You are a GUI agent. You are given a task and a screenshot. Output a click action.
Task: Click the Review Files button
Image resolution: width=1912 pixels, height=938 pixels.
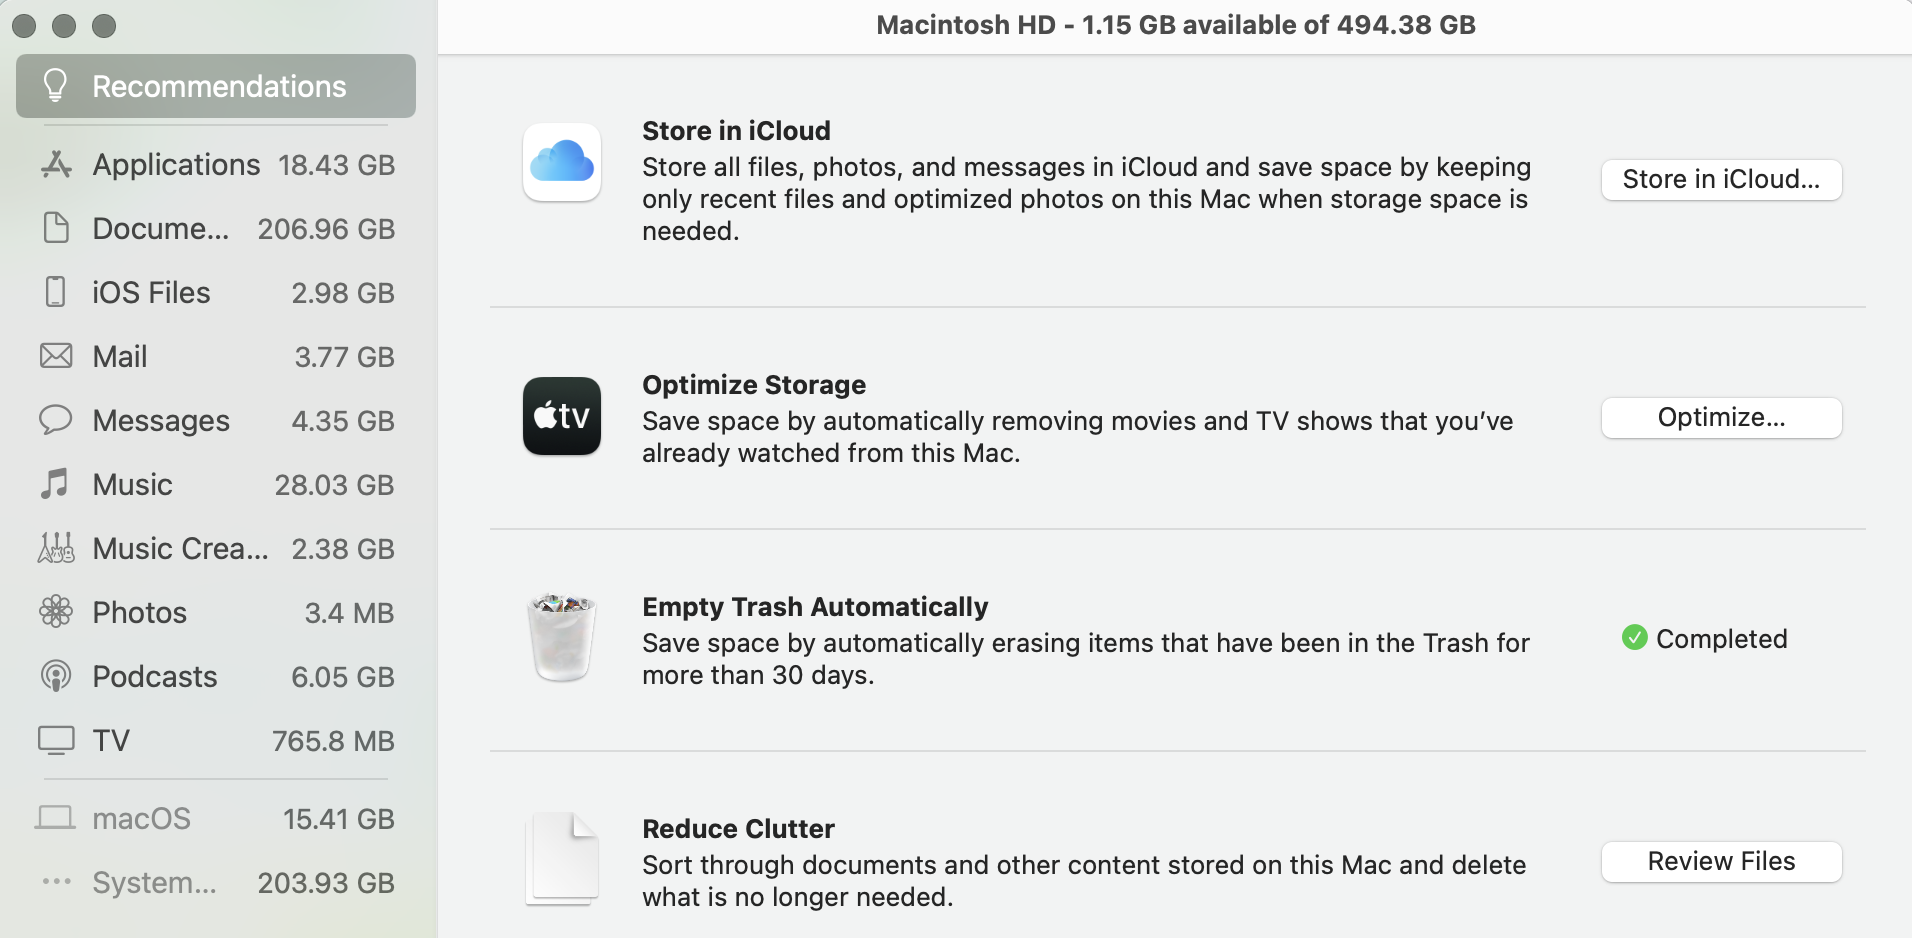pyautogui.click(x=1720, y=862)
